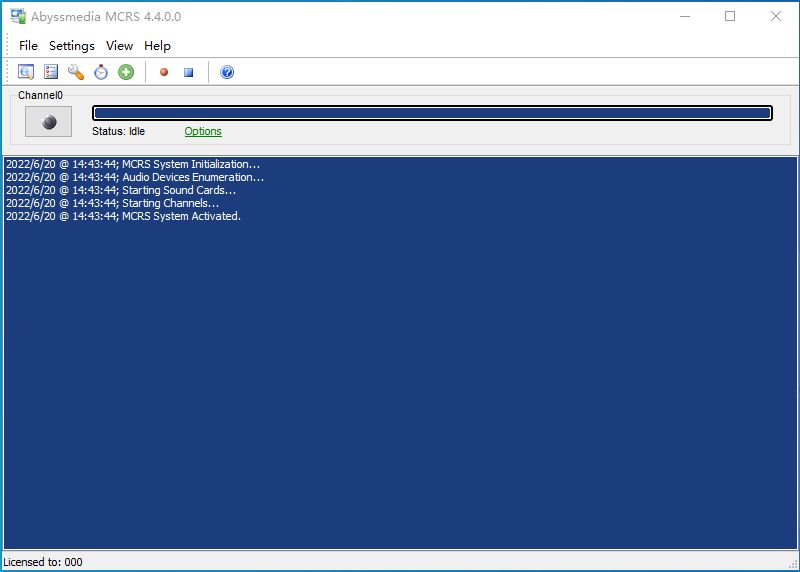
Task: Open the File menu
Action: [x=28, y=46]
